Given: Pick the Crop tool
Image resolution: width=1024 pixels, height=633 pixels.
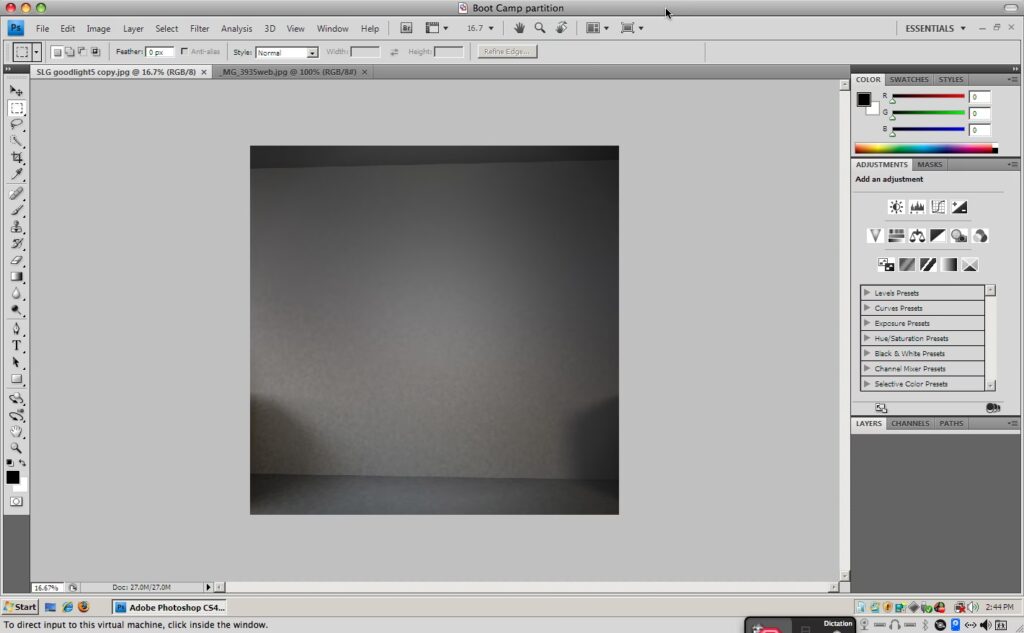Looking at the screenshot, I should (x=17, y=158).
